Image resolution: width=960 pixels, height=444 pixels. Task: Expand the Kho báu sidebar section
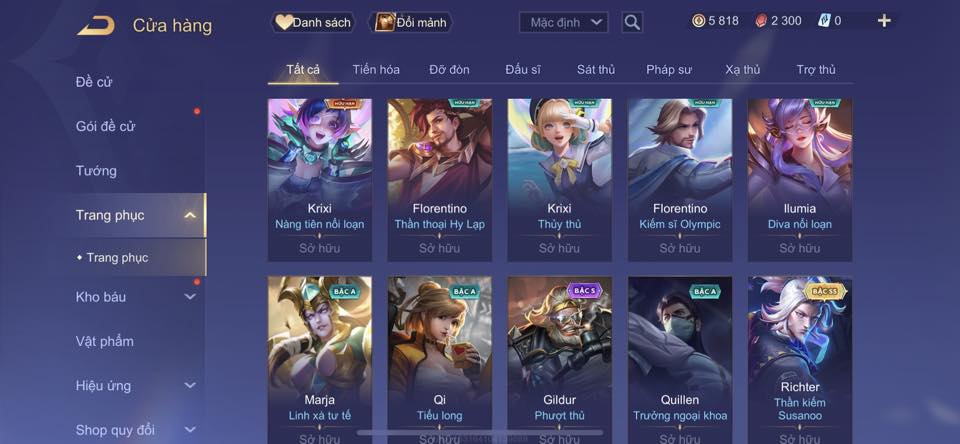pyautogui.click(x=190, y=296)
